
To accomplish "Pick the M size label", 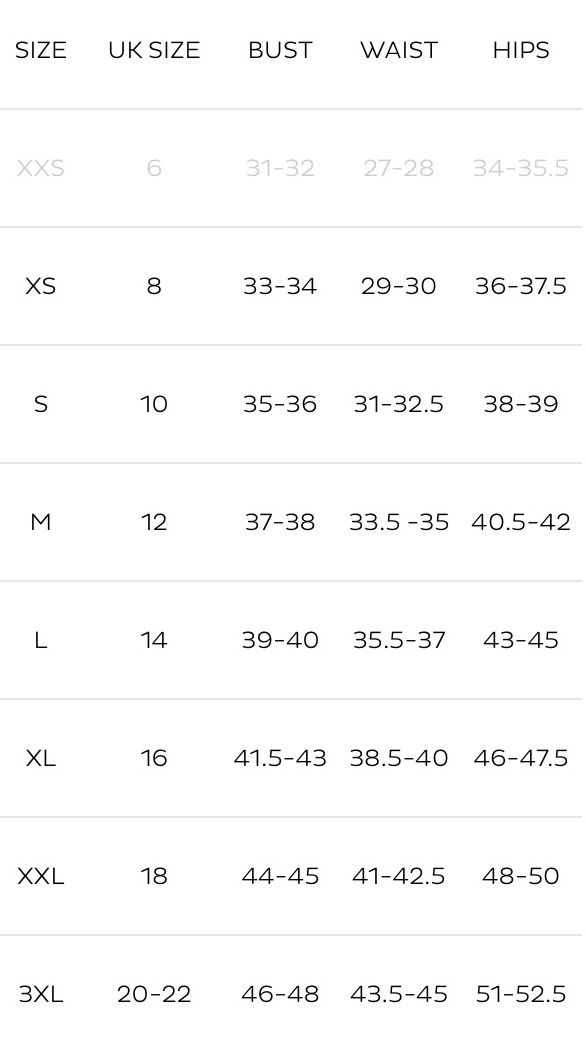I will coord(41,523).
